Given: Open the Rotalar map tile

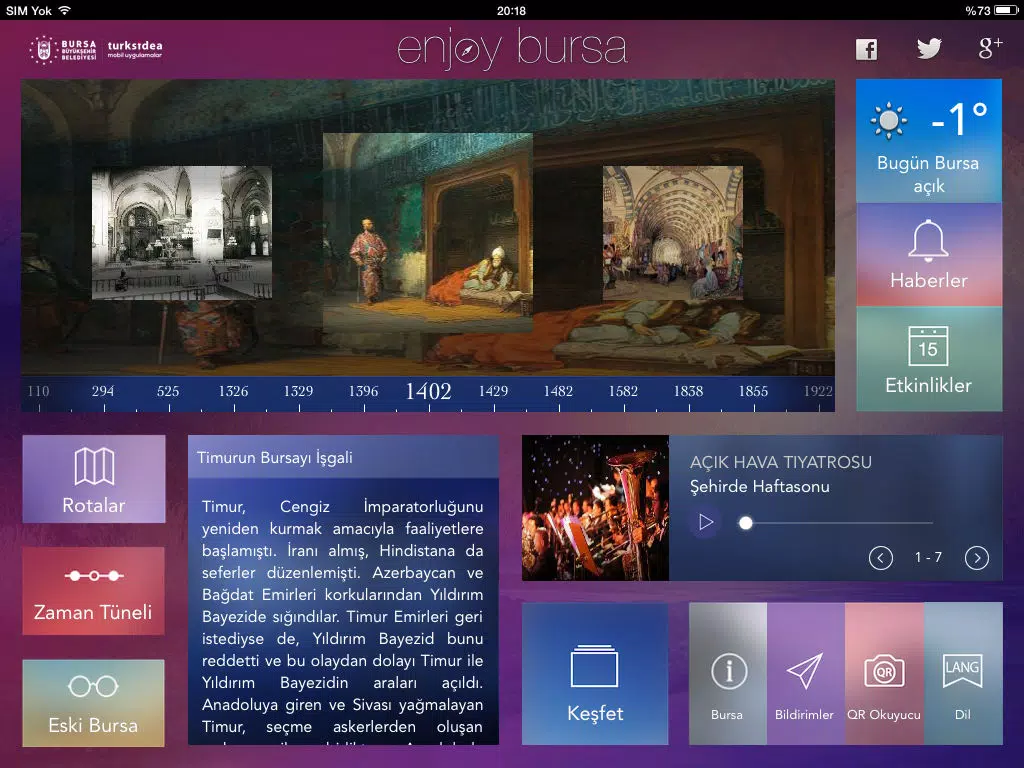Looking at the screenshot, I should pyautogui.click(x=94, y=479).
